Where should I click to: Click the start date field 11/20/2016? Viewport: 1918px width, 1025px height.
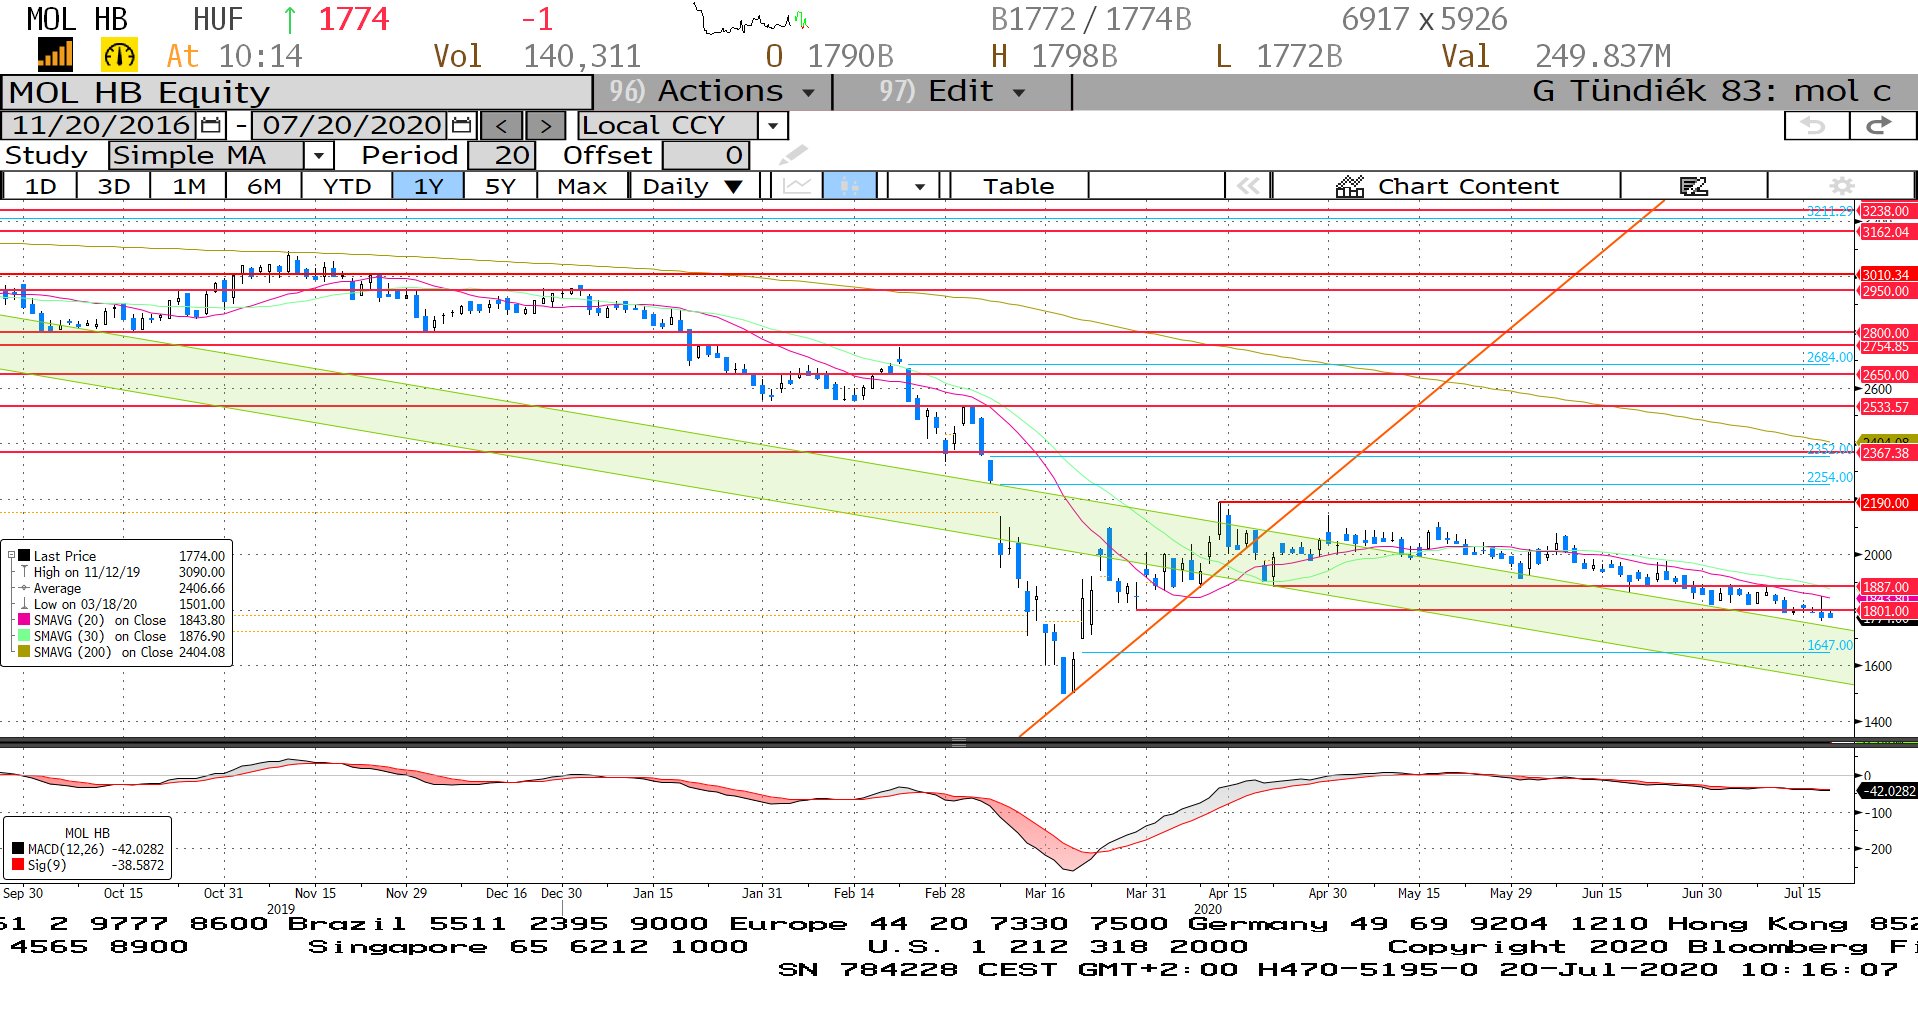click(101, 125)
